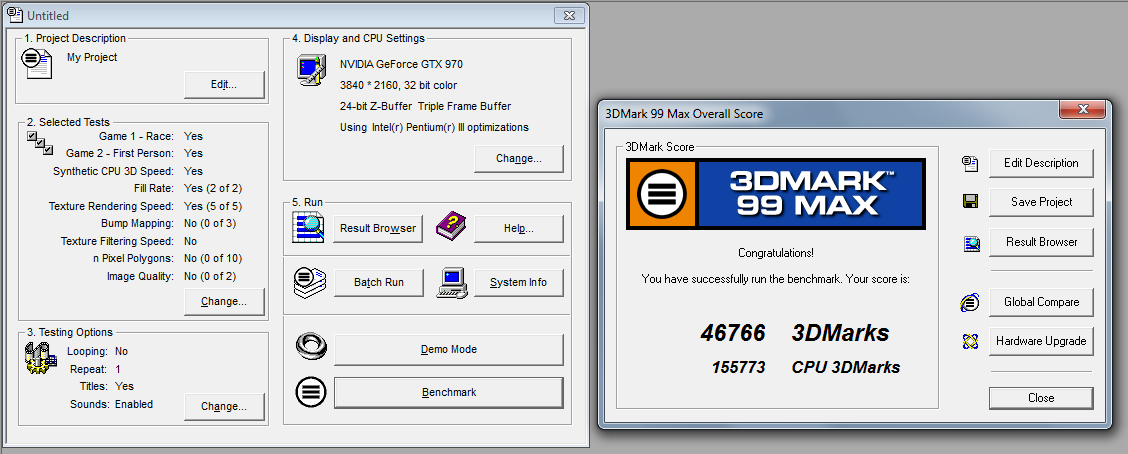Screen dimensions: 1128x454
Task: Click the Texture Rendering Speed row
Action: [x=145, y=206]
